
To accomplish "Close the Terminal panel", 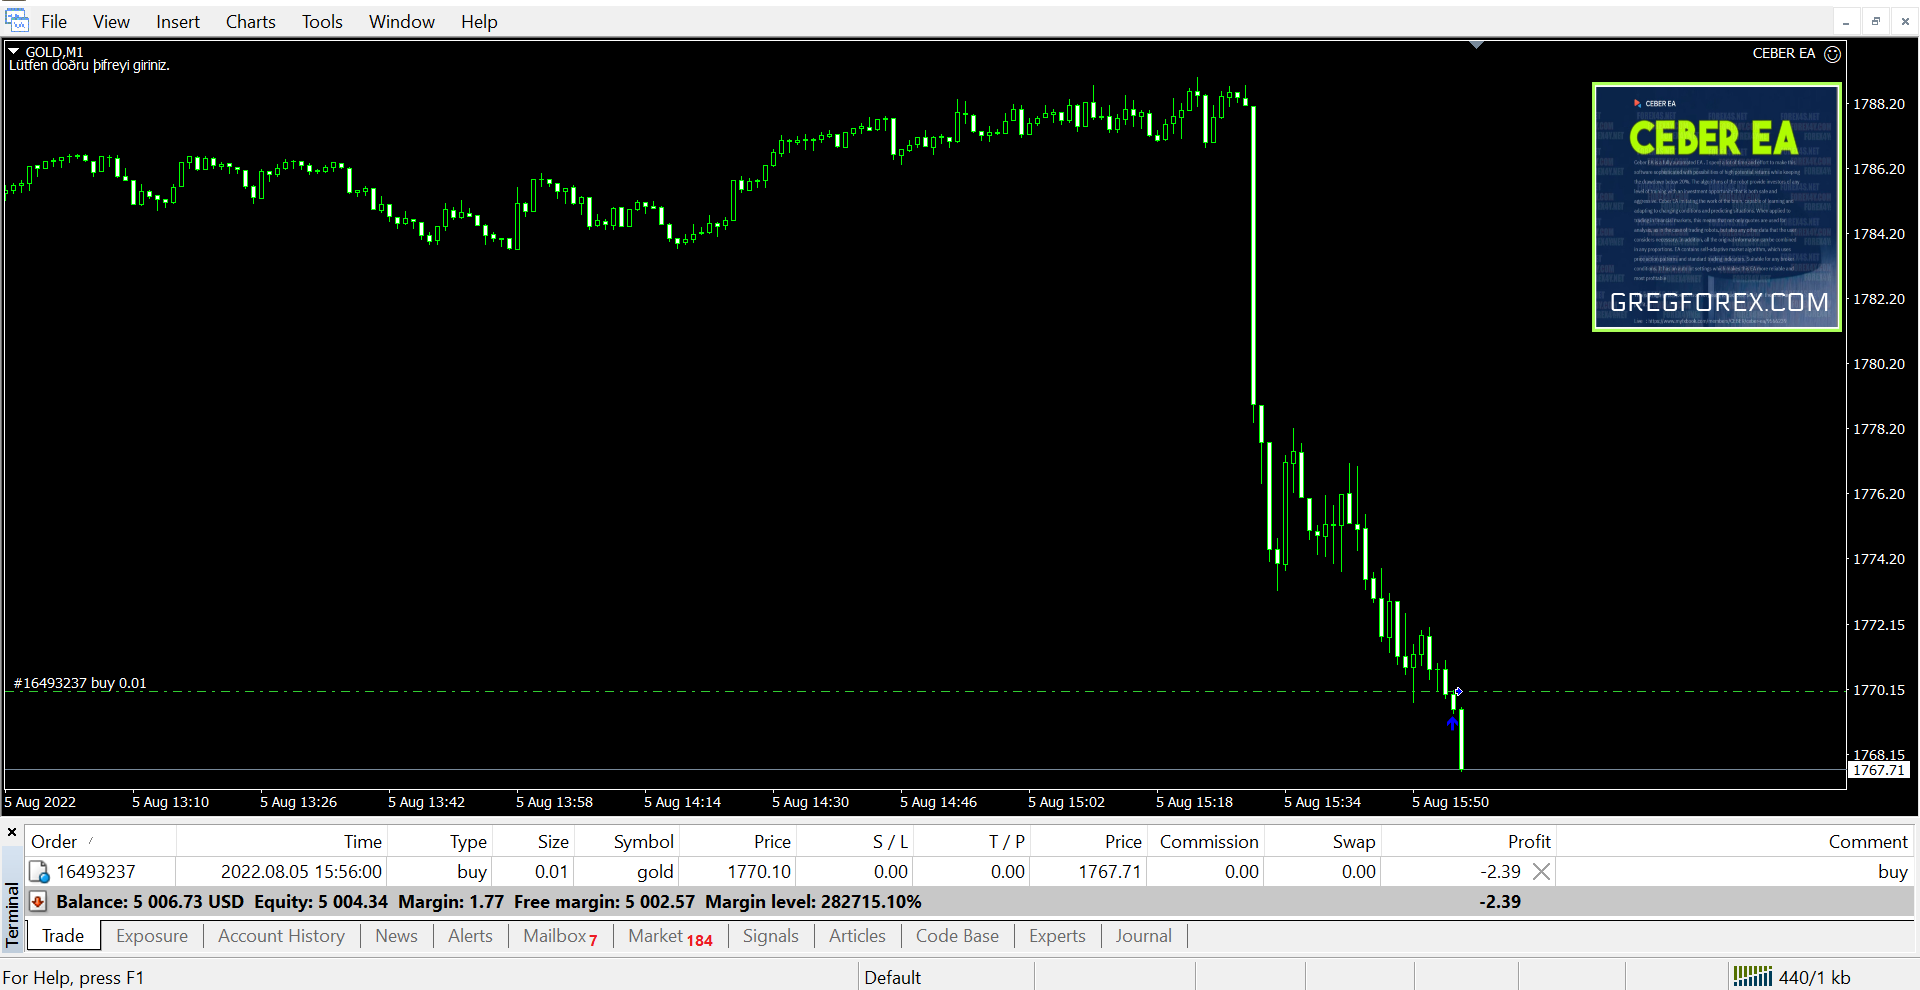I will (12, 832).
